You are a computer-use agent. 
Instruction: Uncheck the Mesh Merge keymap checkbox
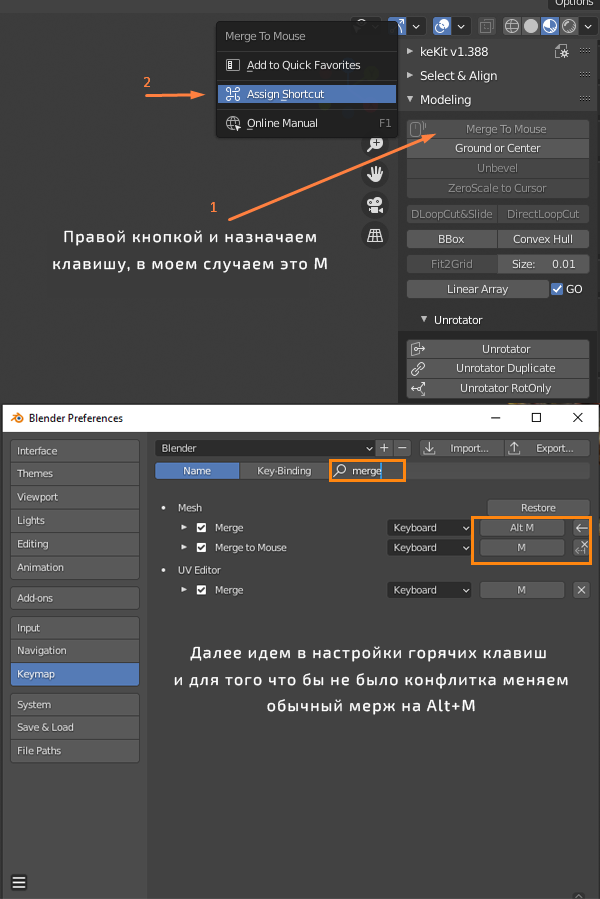point(201,527)
